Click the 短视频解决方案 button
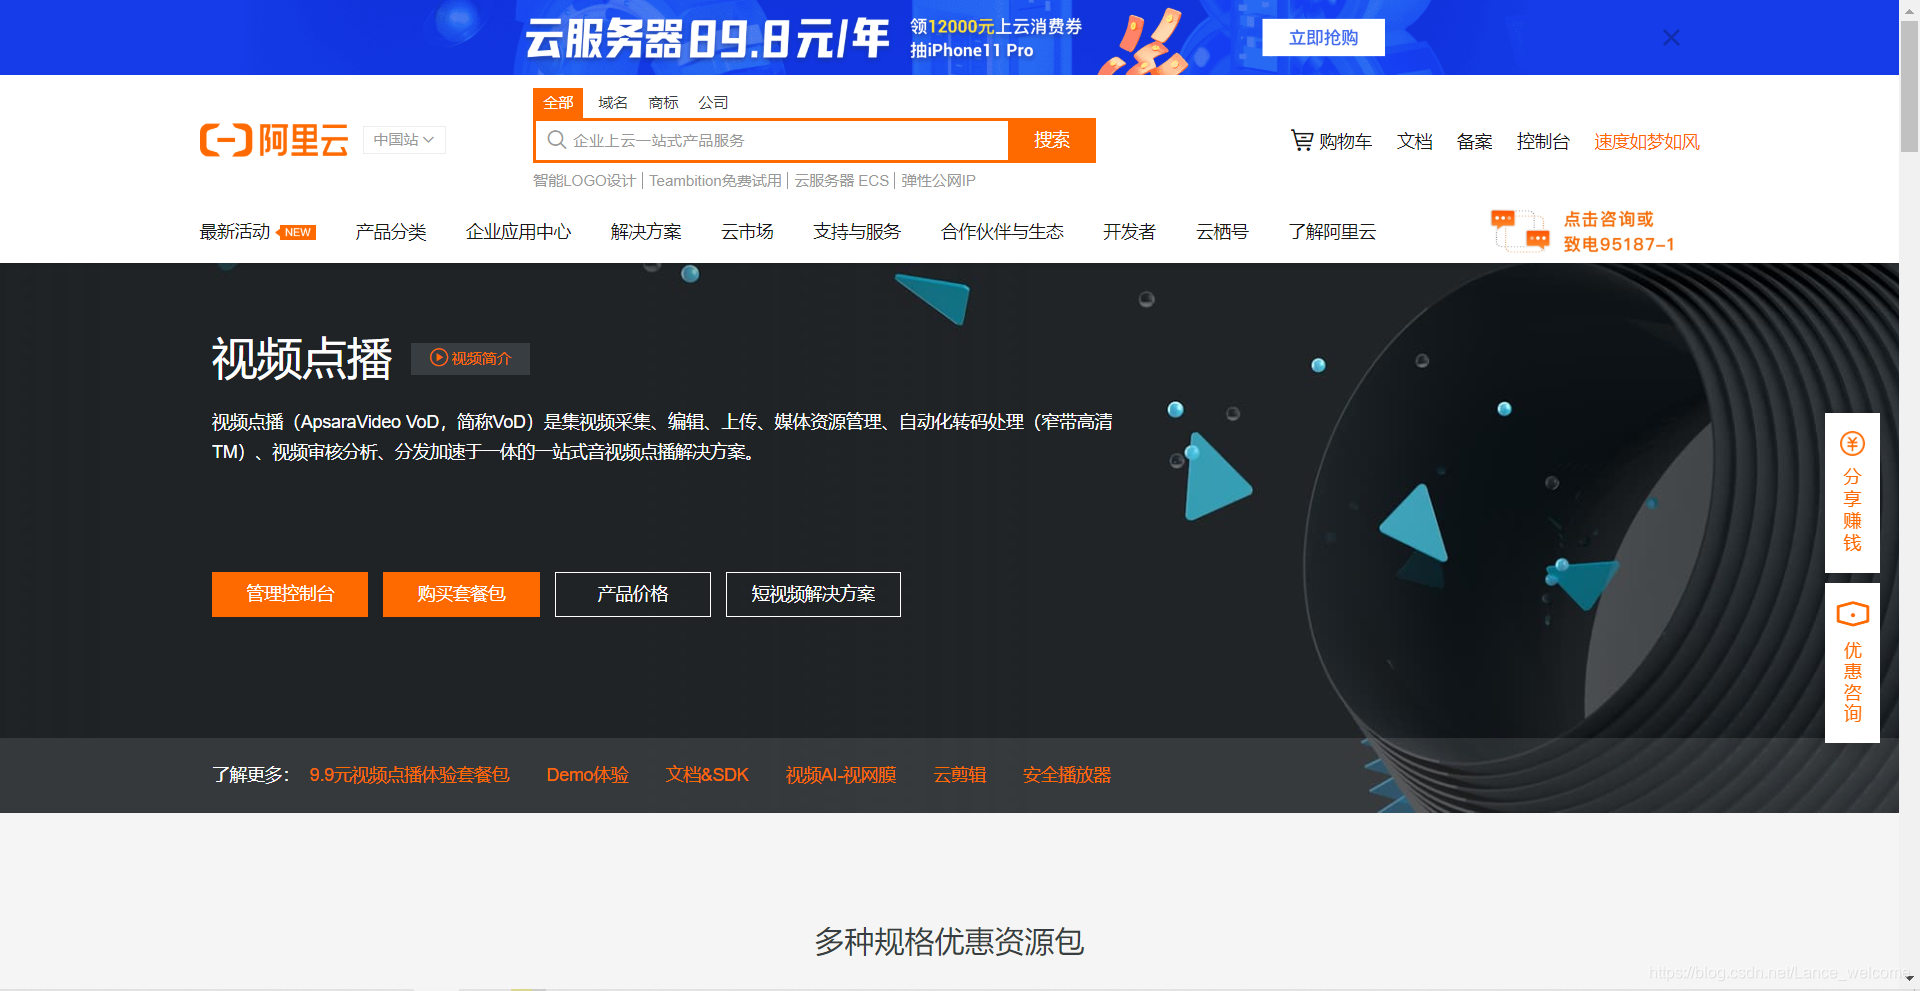Image resolution: width=1920 pixels, height=991 pixels. (813, 594)
